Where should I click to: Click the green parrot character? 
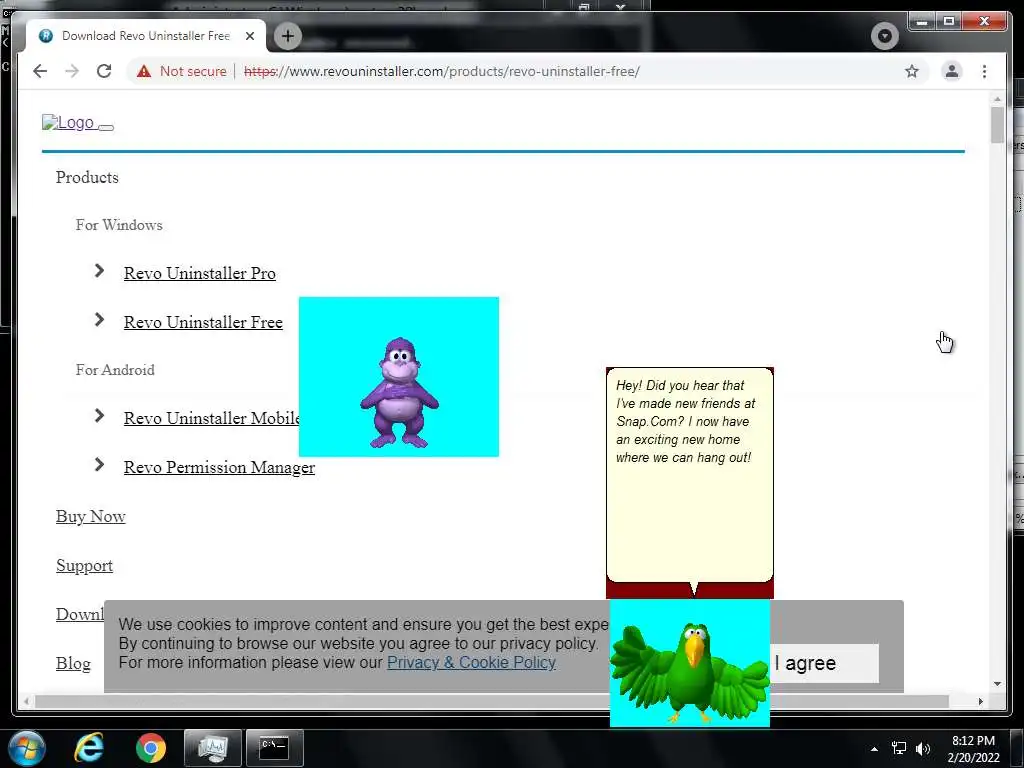coord(690,673)
